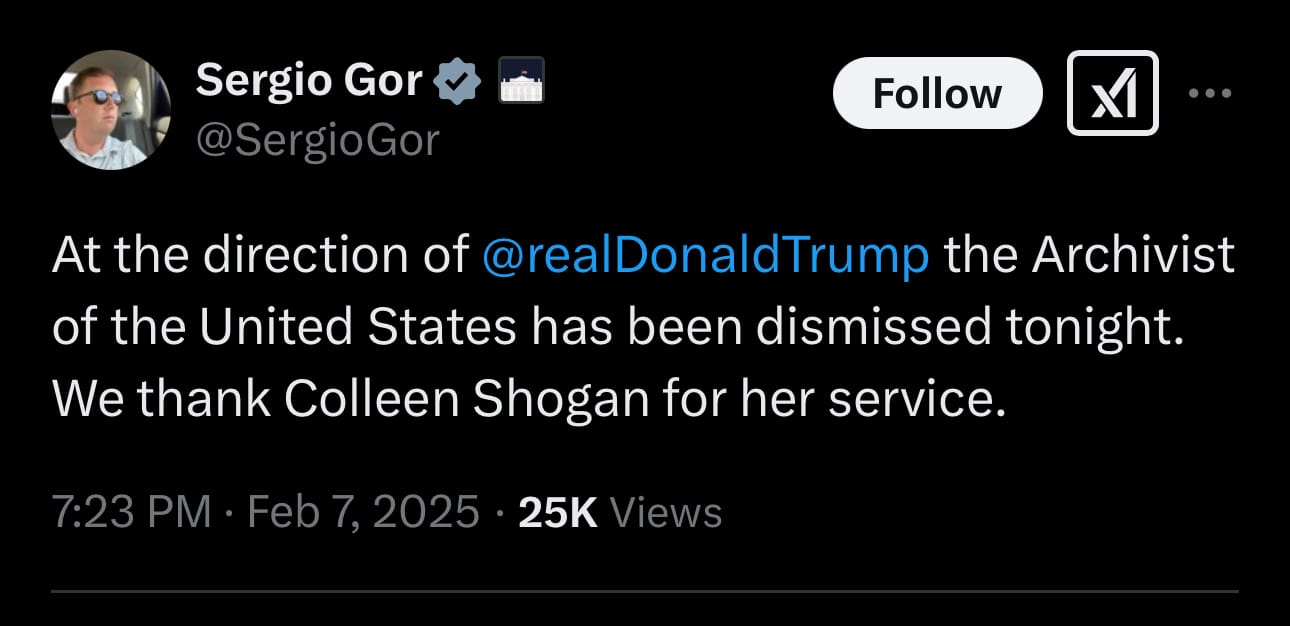Click the Feb 7, 2025 date
Viewport: 1290px width, 626px height.
[363, 512]
